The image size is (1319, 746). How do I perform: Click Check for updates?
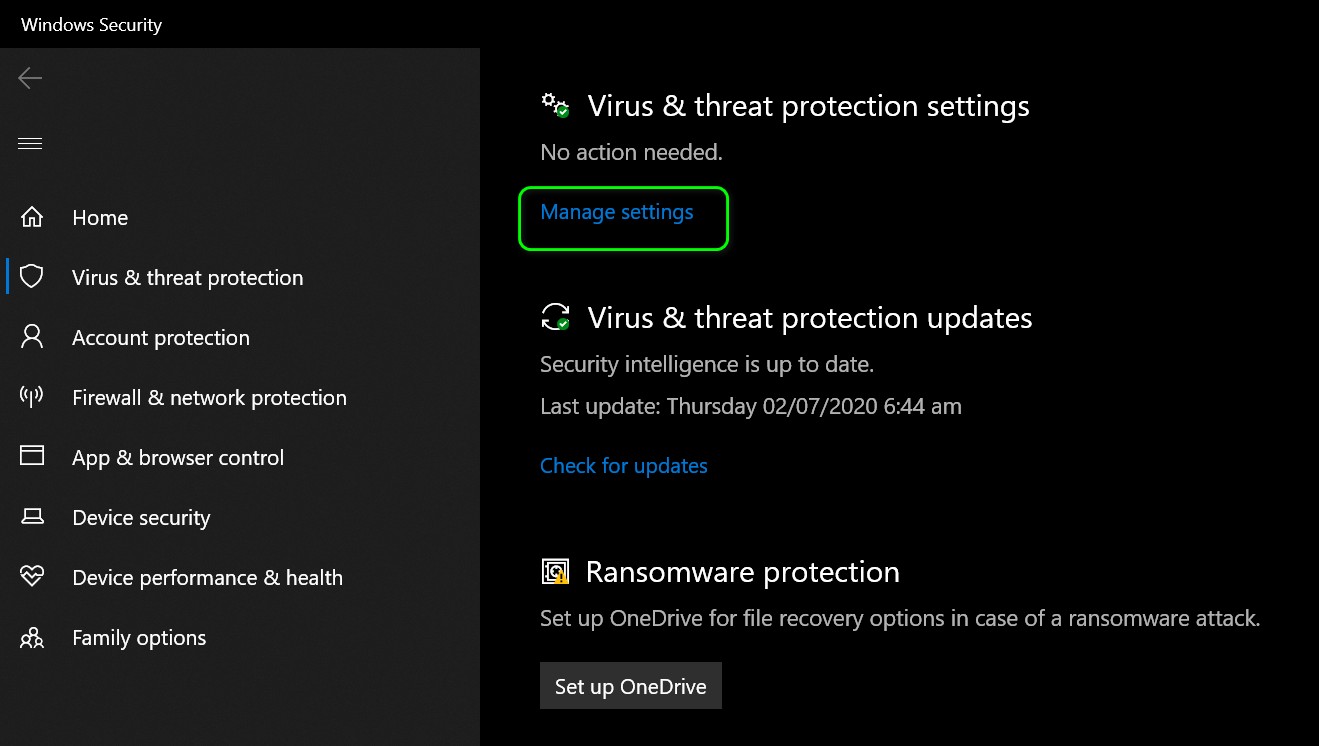(x=623, y=466)
